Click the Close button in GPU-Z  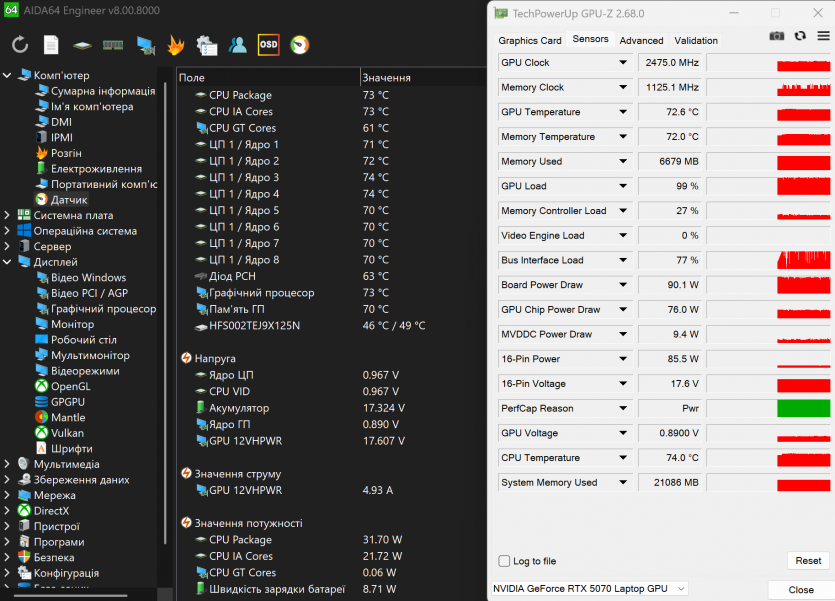coord(800,590)
